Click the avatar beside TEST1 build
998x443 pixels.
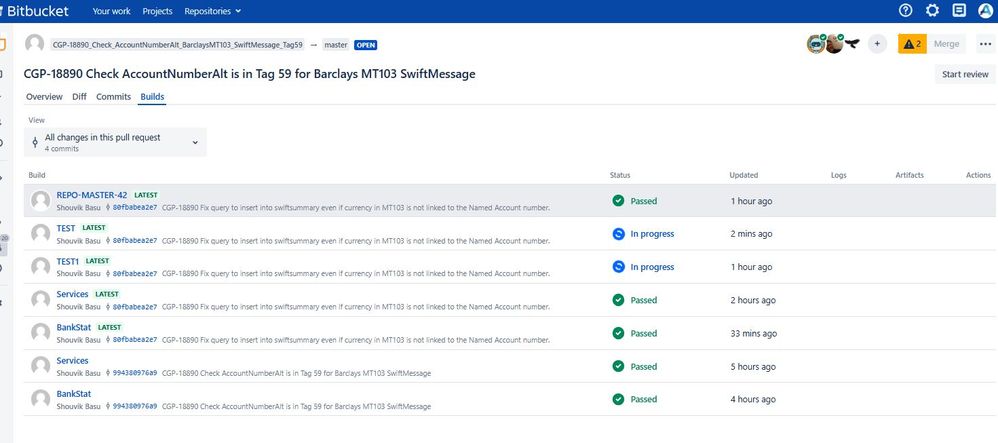coord(41,267)
